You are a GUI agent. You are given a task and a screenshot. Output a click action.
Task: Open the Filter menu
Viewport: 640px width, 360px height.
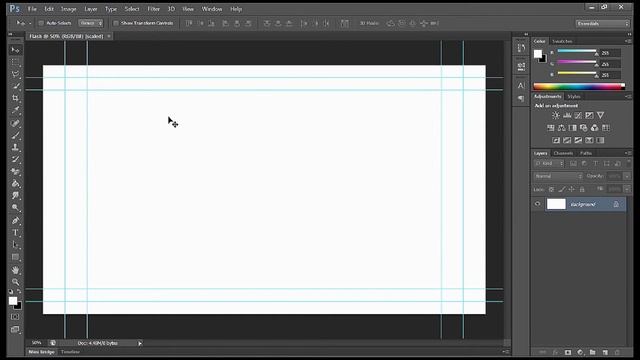pyautogui.click(x=153, y=9)
